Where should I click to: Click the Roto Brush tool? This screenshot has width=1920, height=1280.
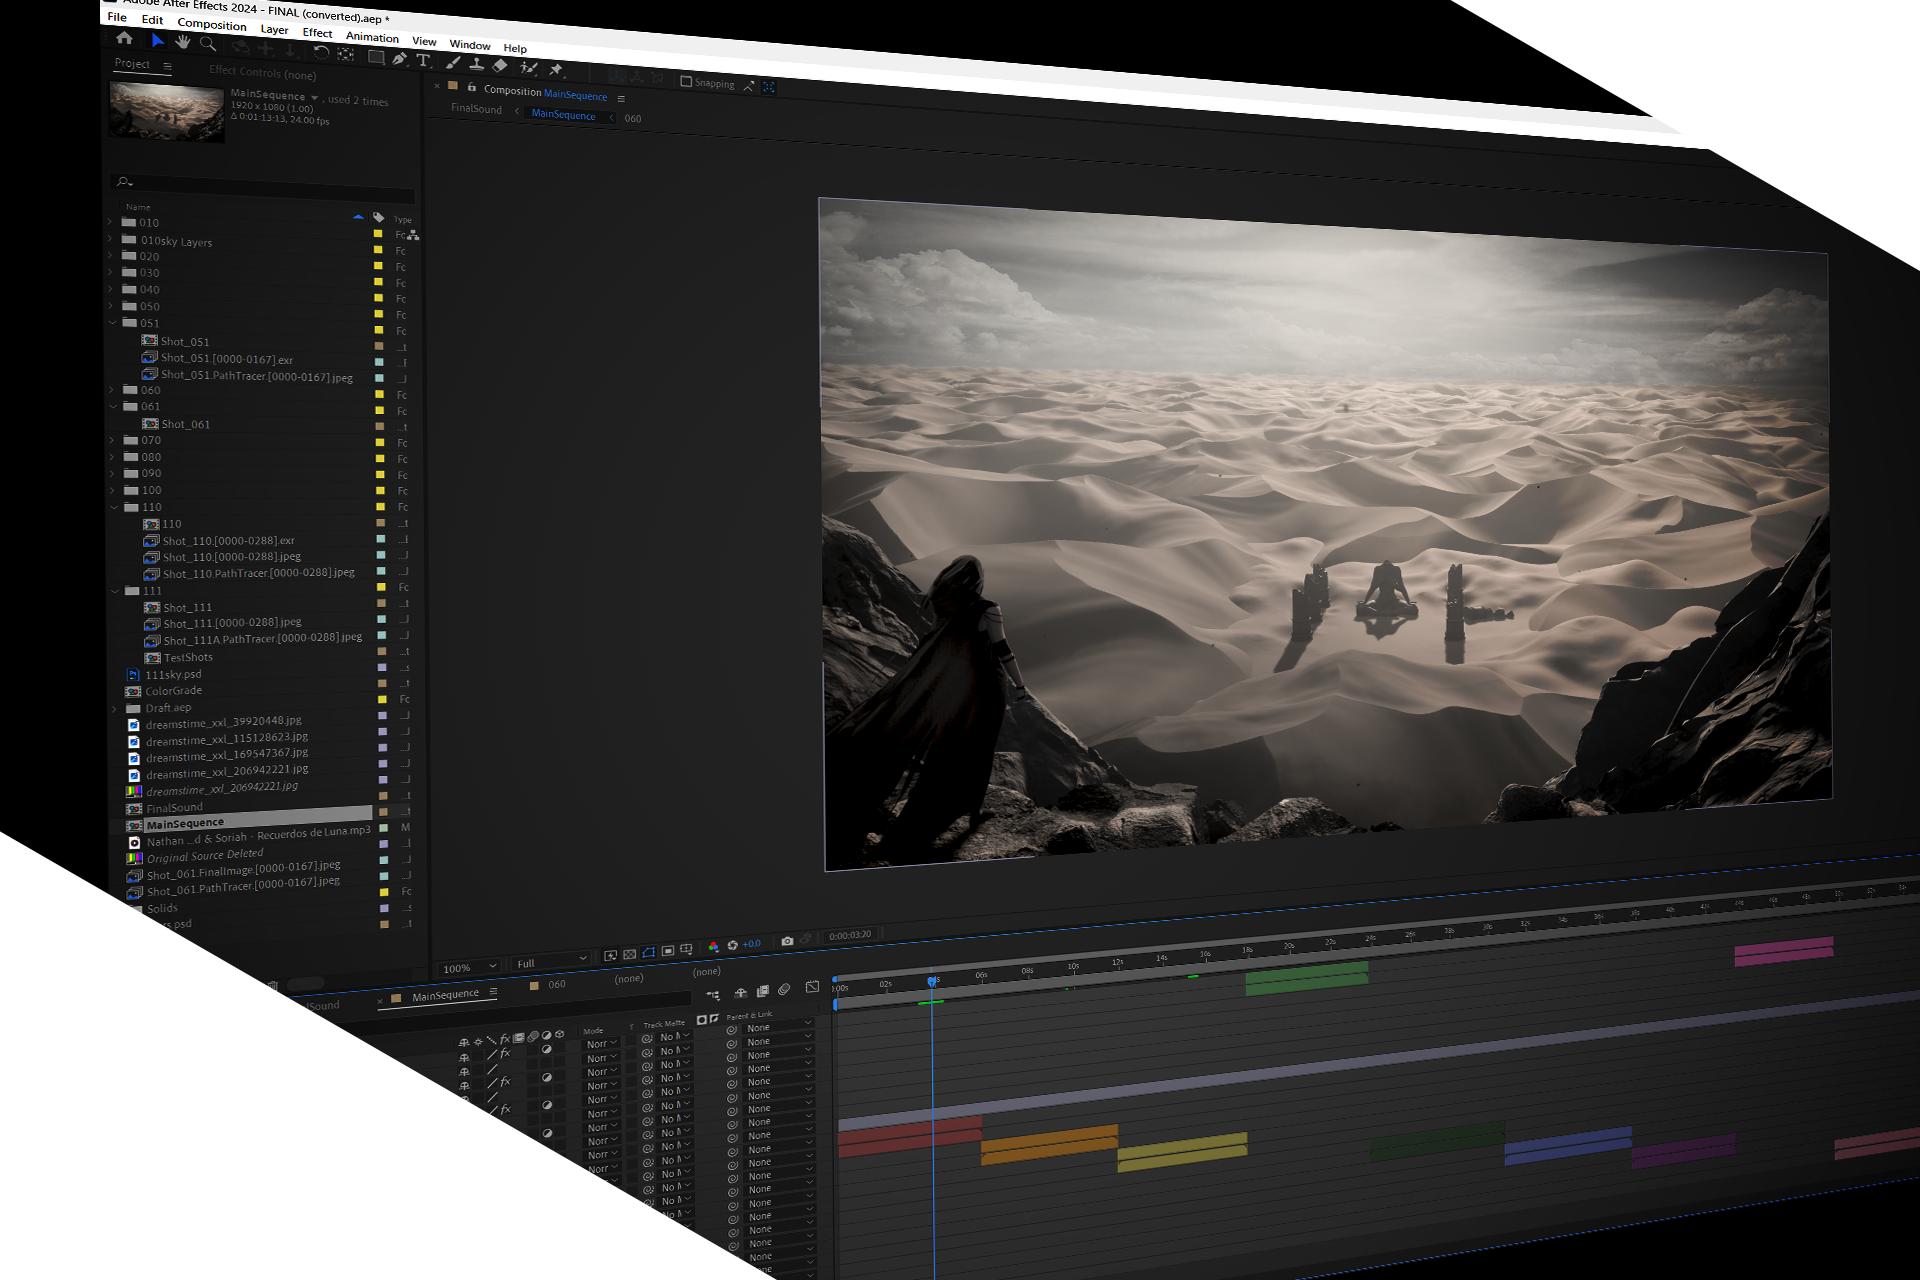pyautogui.click(x=529, y=68)
